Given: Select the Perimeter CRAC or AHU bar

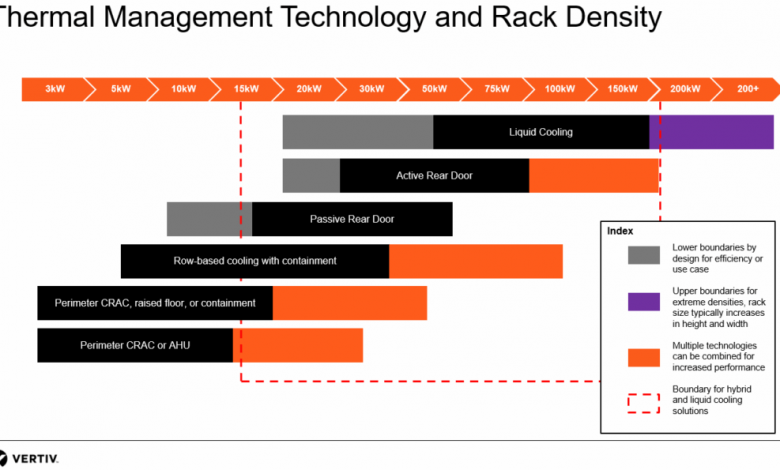Looking at the screenshot, I should click(x=135, y=345).
